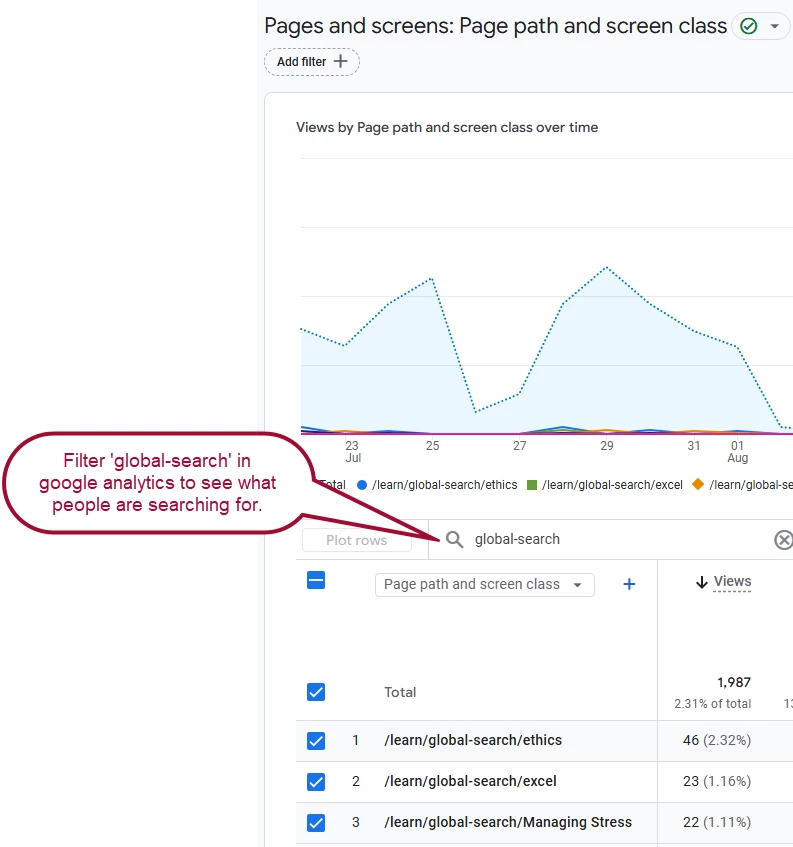The height and width of the screenshot is (847, 793).
Task: Click the Total label in totals row
Action: (400, 692)
